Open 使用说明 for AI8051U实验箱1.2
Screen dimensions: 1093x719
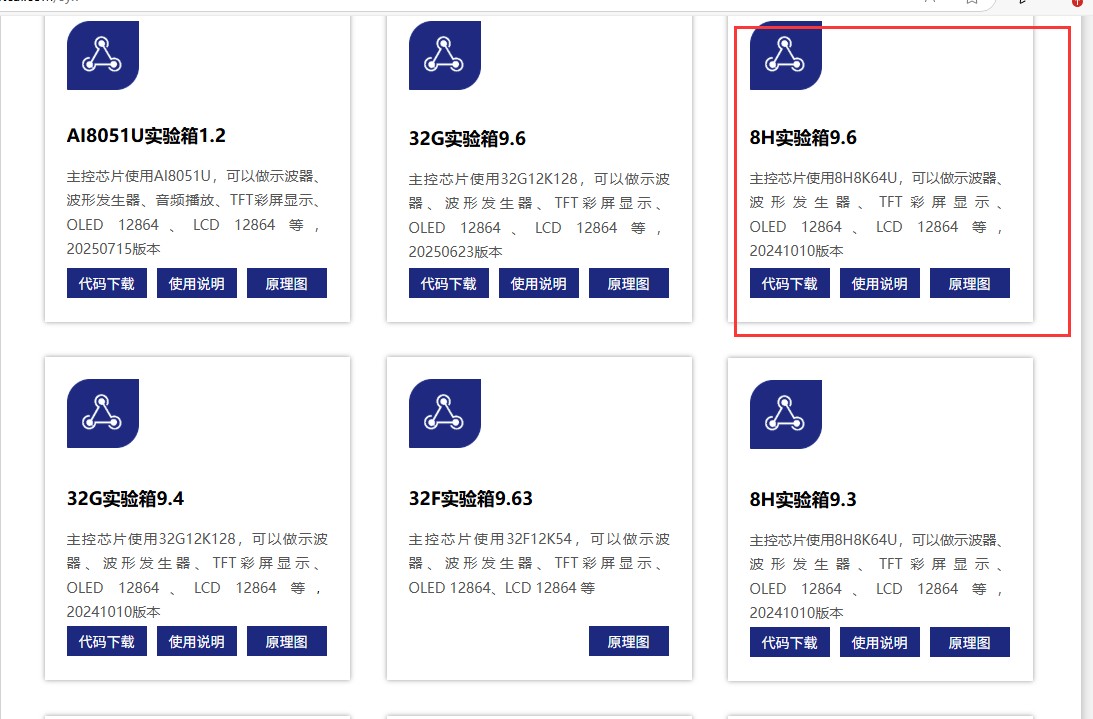tap(197, 283)
